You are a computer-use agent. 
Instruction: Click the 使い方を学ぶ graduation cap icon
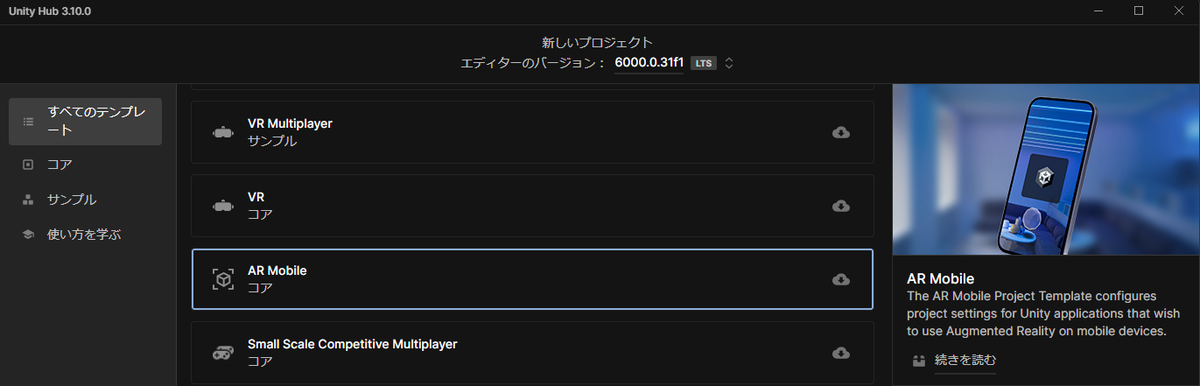point(28,234)
